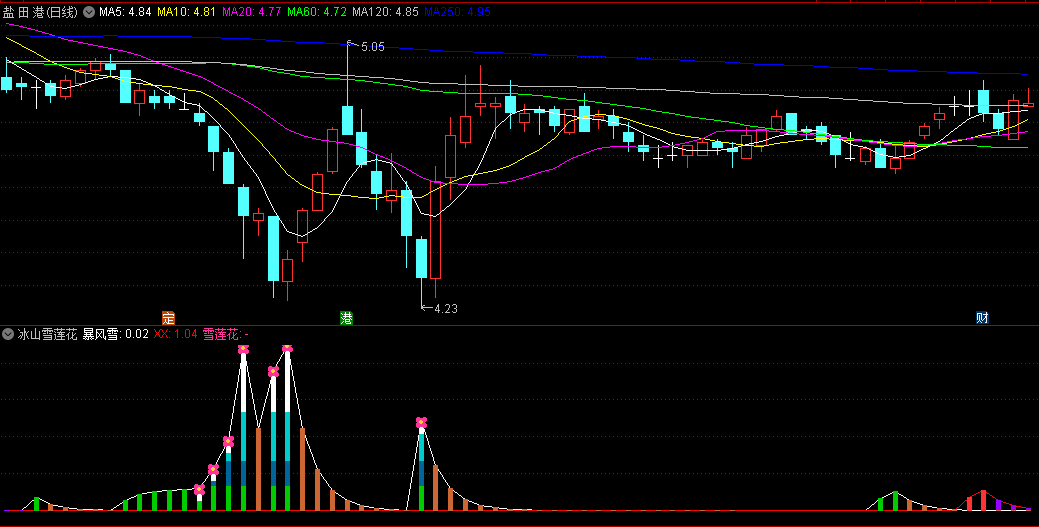Viewport: 1039px width, 527px height.
Task: Click the MA120: 4.85 label
Action: pos(386,12)
